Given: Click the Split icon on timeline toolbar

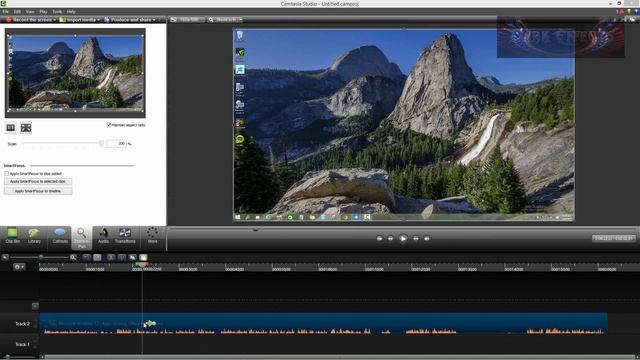Looking at the screenshot, I should tap(122, 257).
